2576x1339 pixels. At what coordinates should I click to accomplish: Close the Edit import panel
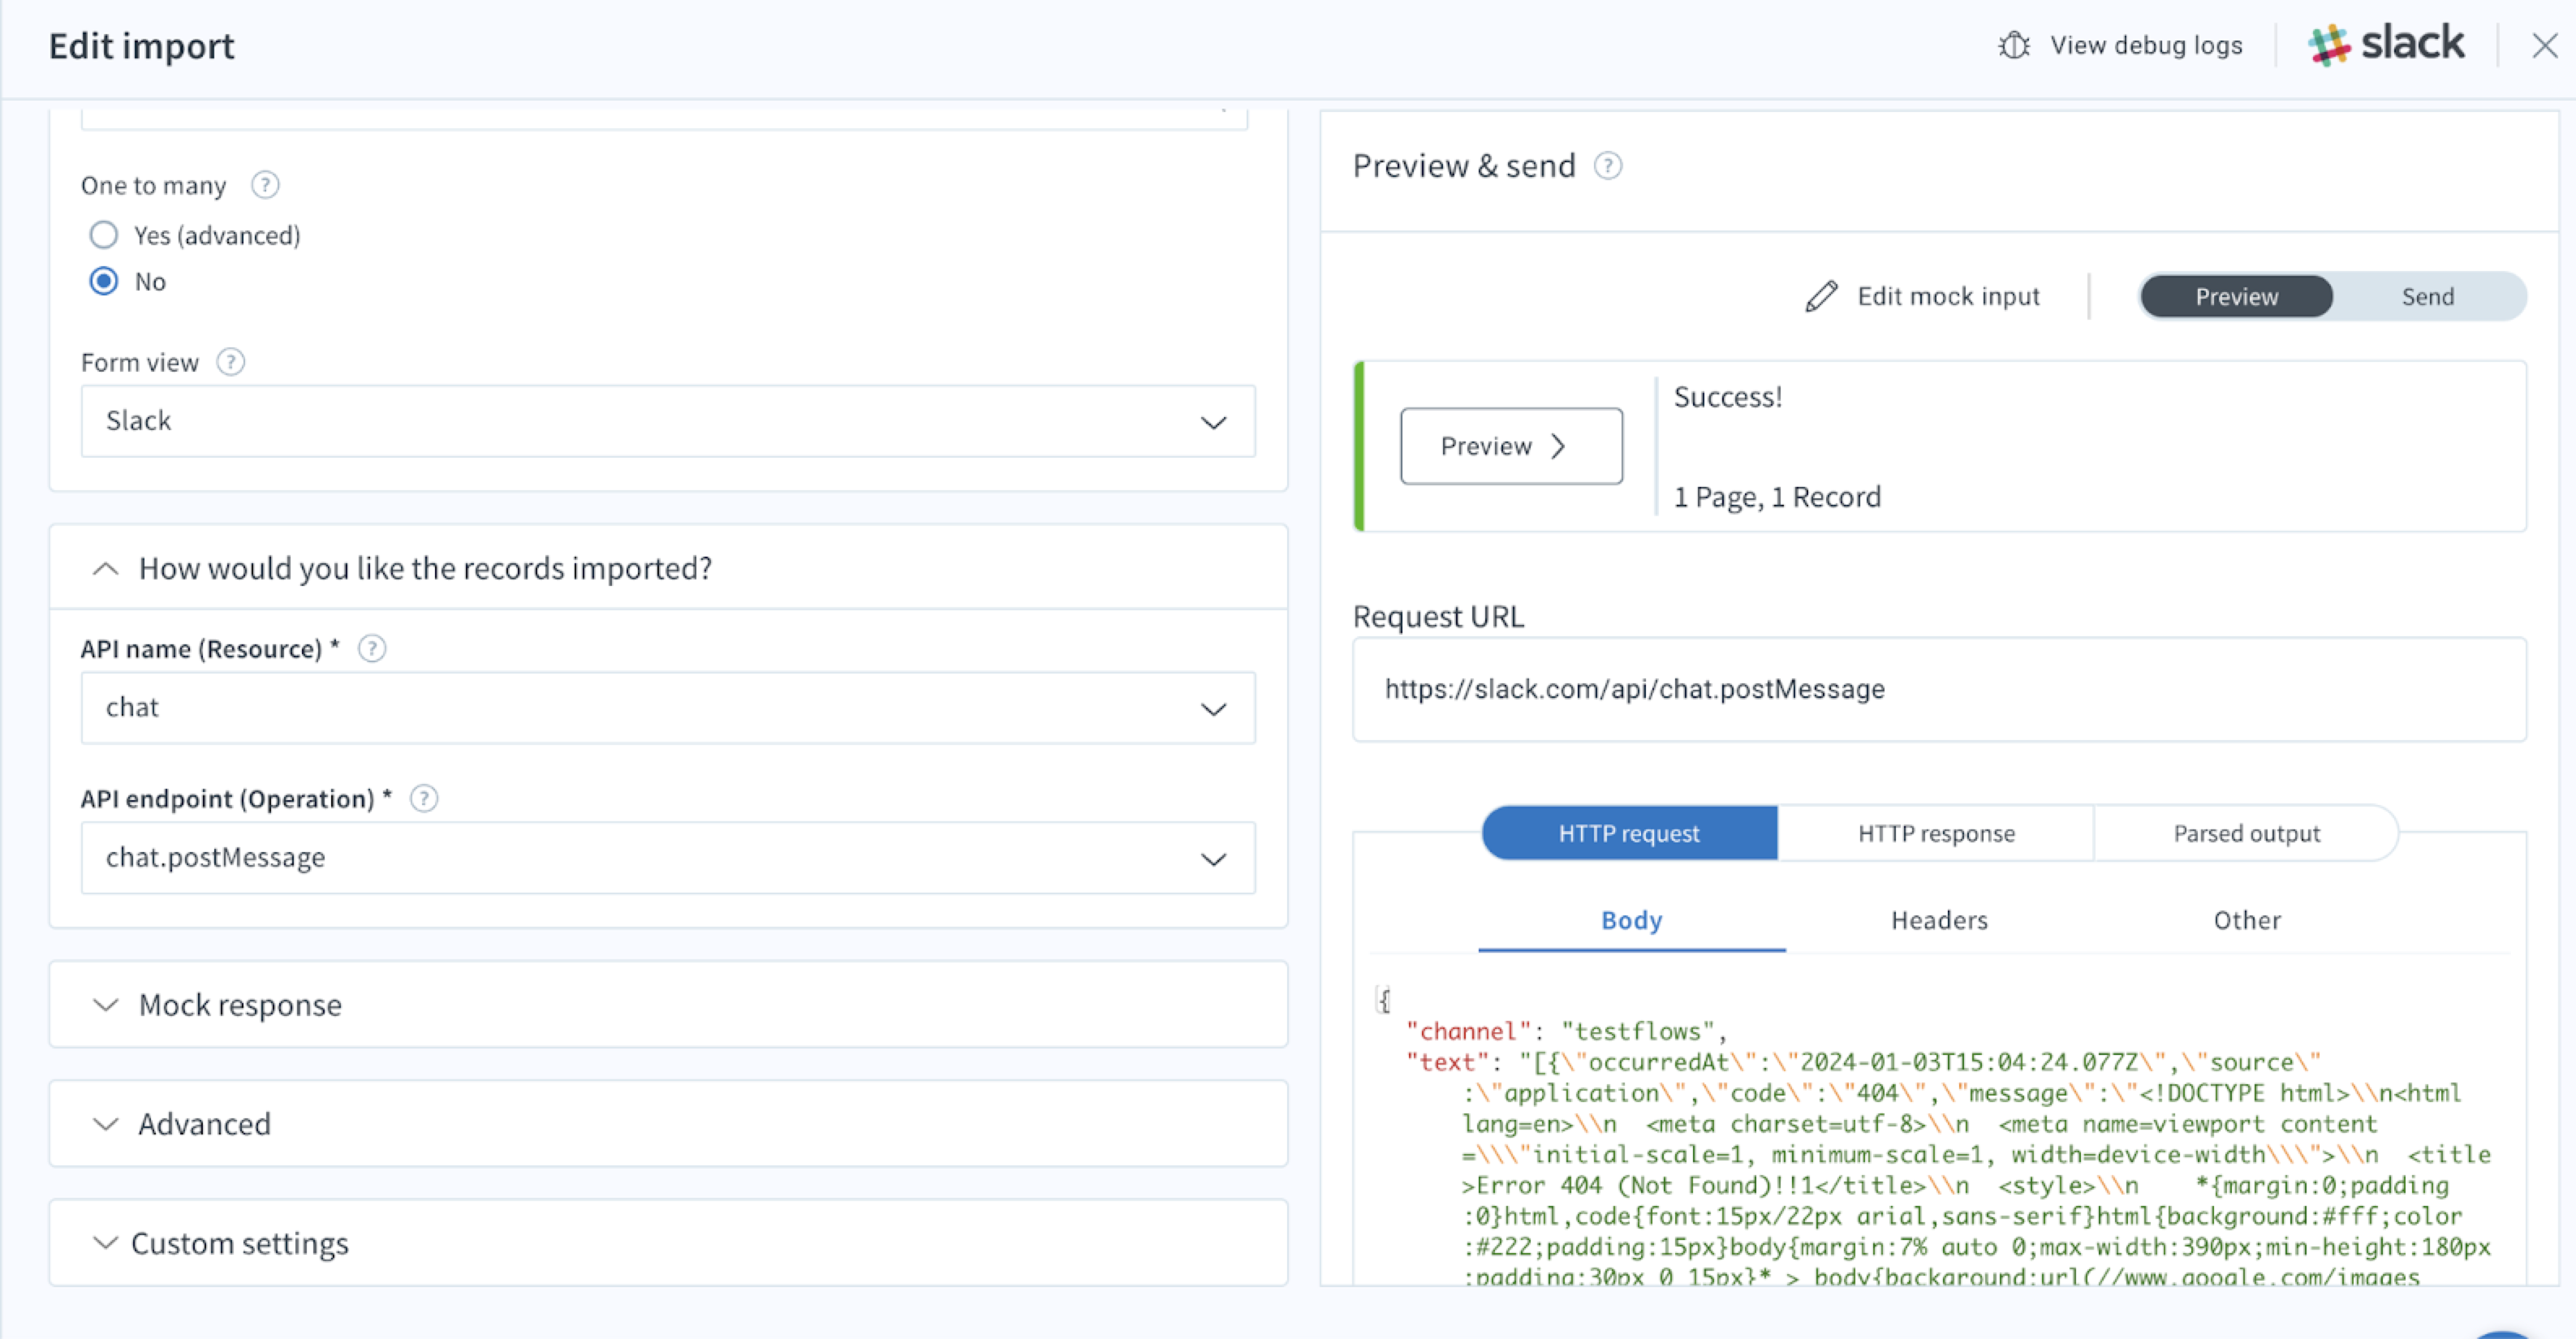click(2544, 46)
